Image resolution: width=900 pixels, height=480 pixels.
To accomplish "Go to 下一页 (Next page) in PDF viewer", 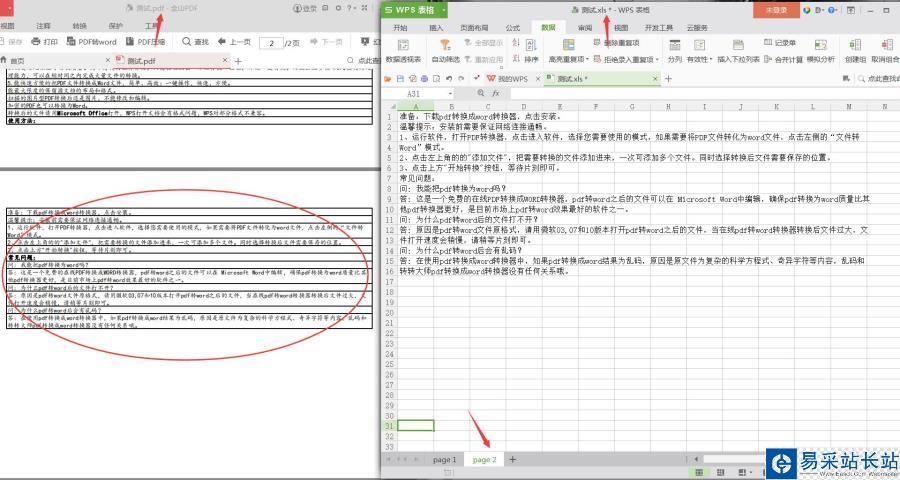I will (326, 42).
